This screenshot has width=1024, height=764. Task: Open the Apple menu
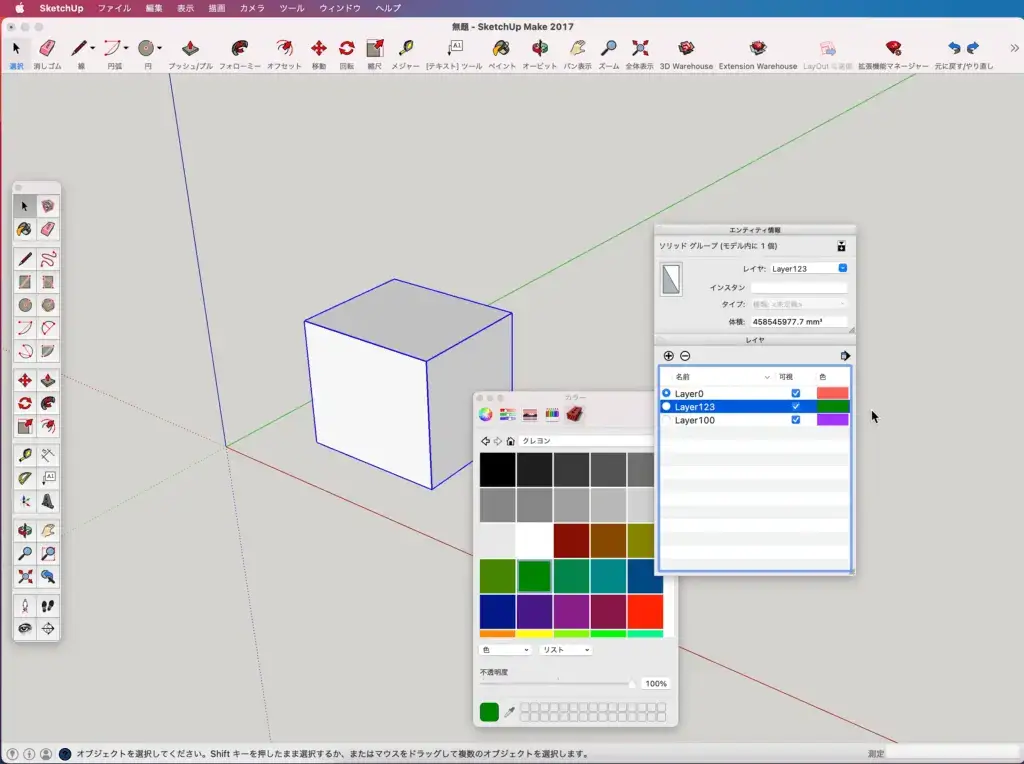pos(20,8)
